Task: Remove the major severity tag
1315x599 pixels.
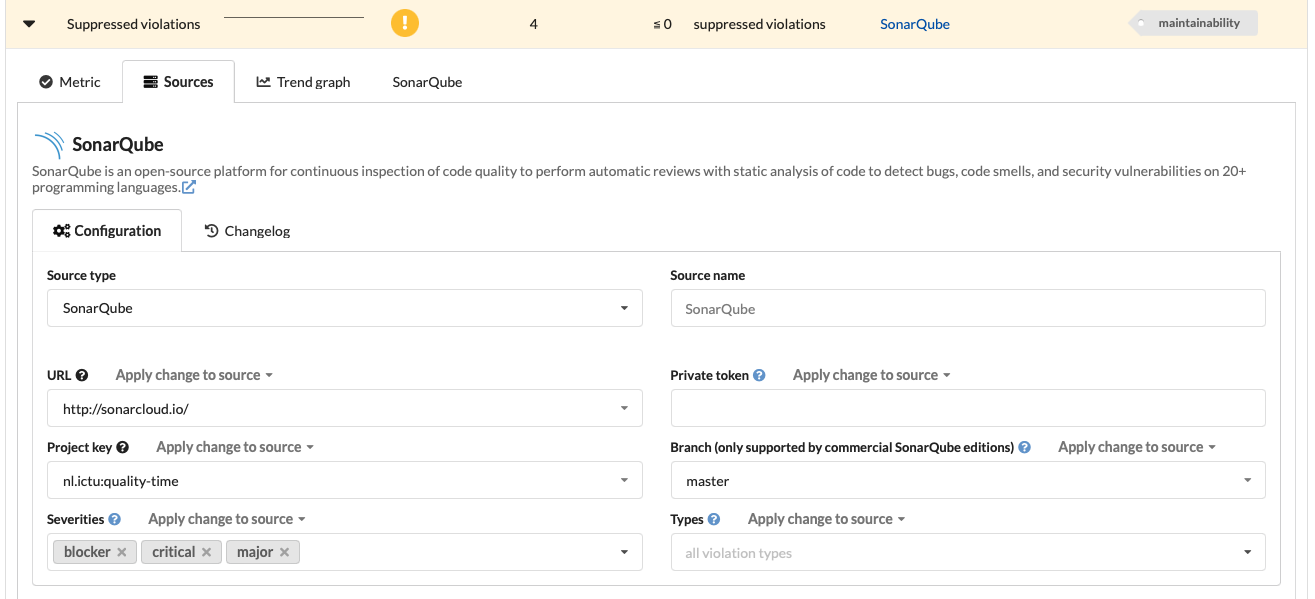Action: 284,552
